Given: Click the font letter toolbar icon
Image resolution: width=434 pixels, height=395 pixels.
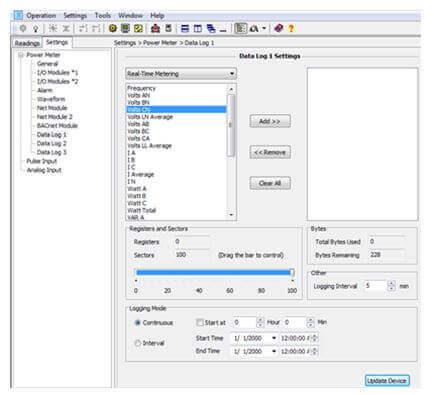Looking at the screenshot, I should 254,29.
